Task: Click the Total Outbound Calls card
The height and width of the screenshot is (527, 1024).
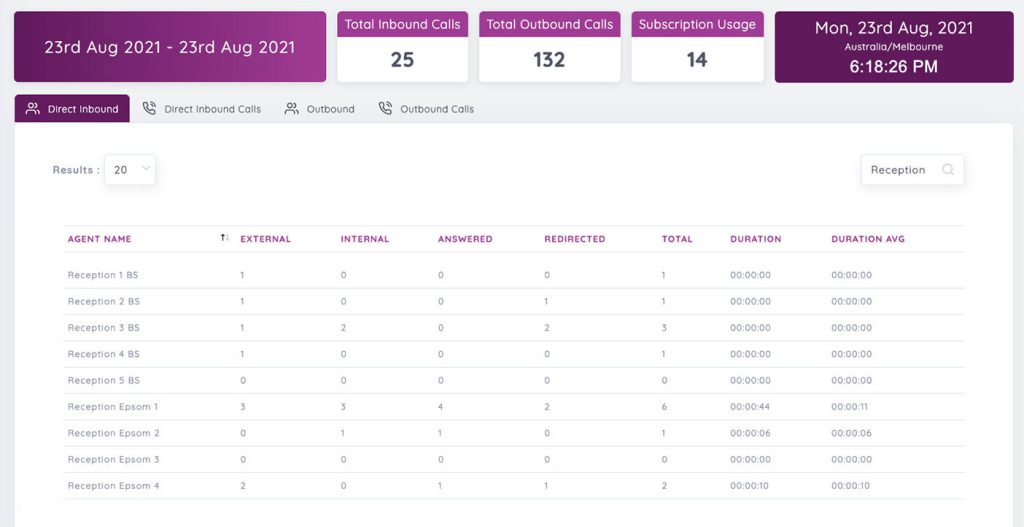Action: [x=549, y=47]
